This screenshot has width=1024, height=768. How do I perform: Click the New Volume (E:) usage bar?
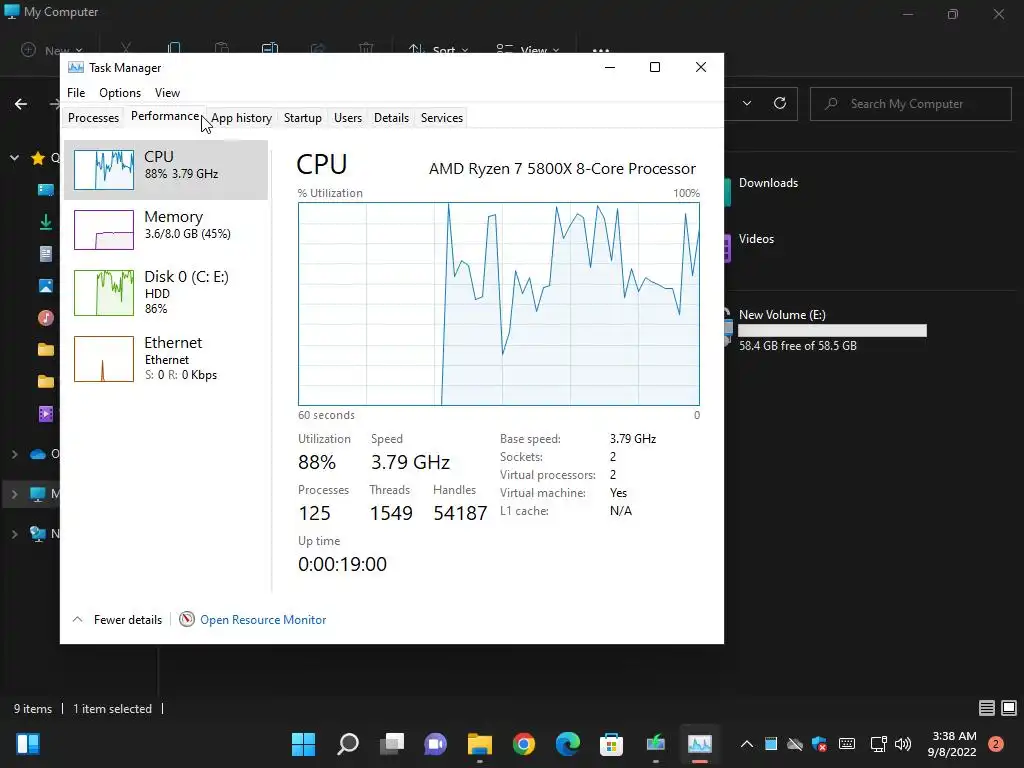point(832,330)
